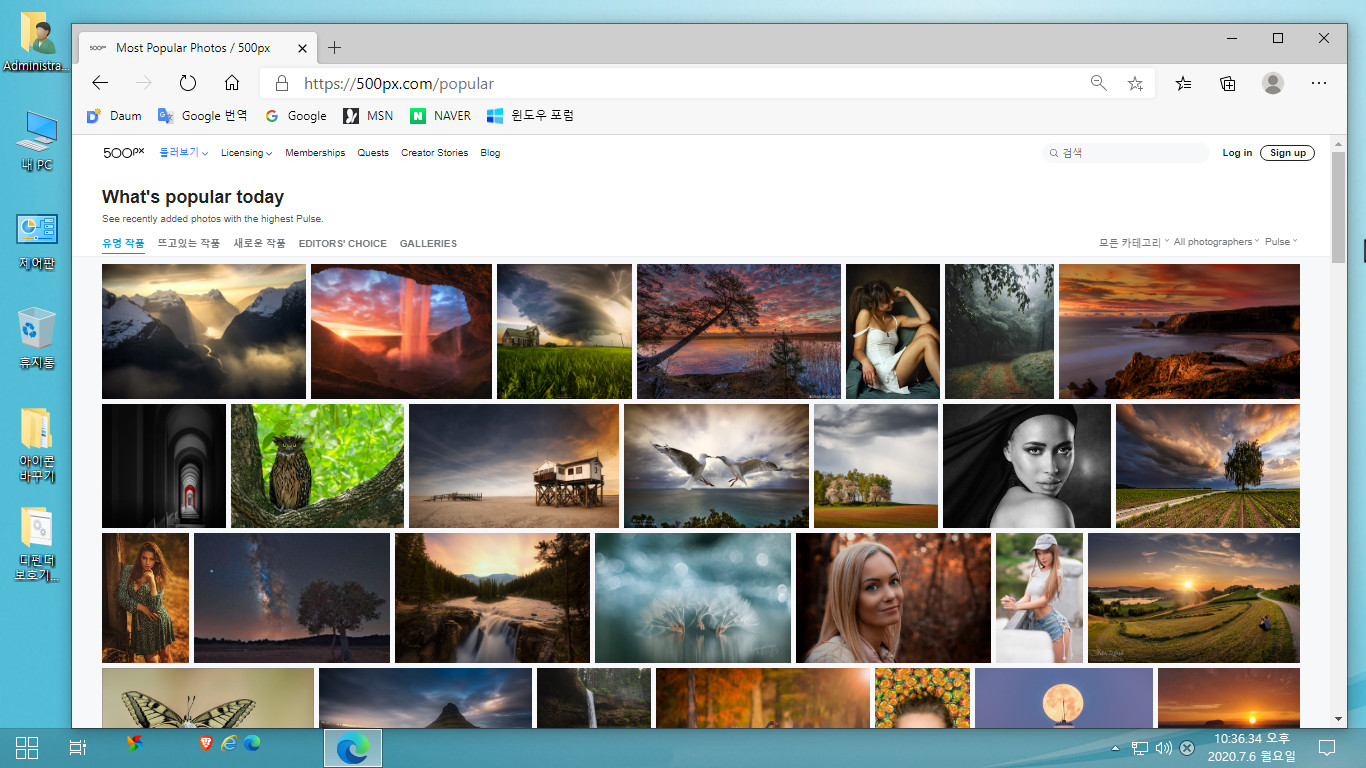This screenshot has height=768, width=1366.
Task: Open the Google 번역 bookmark
Action: click(202, 116)
